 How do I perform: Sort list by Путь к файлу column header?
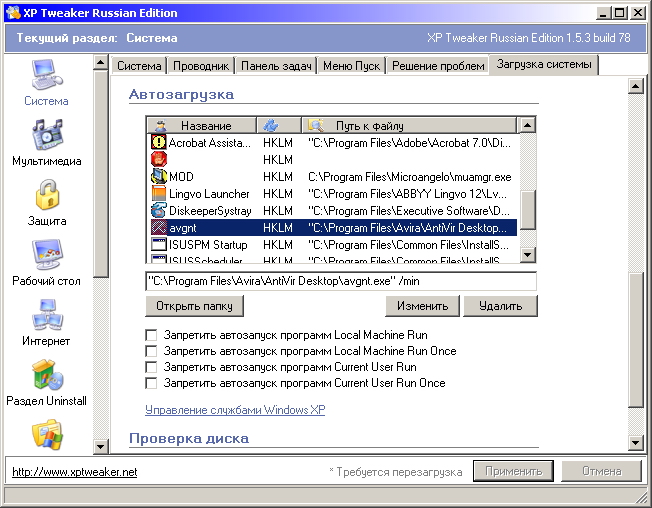[x=409, y=126]
